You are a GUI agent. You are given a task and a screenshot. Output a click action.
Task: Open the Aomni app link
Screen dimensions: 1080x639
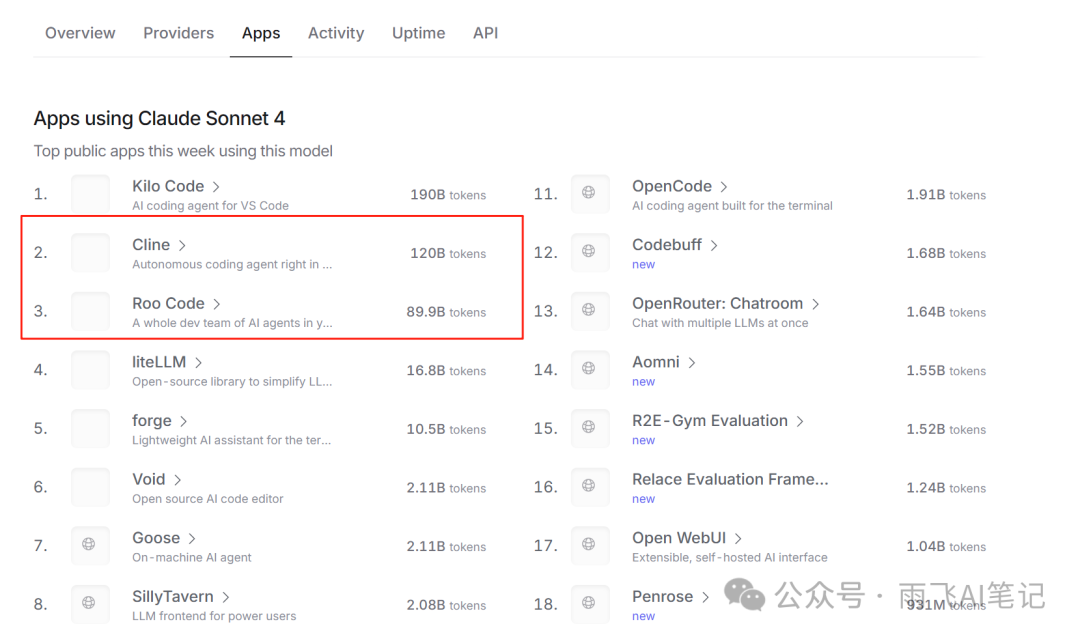(x=656, y=362)
